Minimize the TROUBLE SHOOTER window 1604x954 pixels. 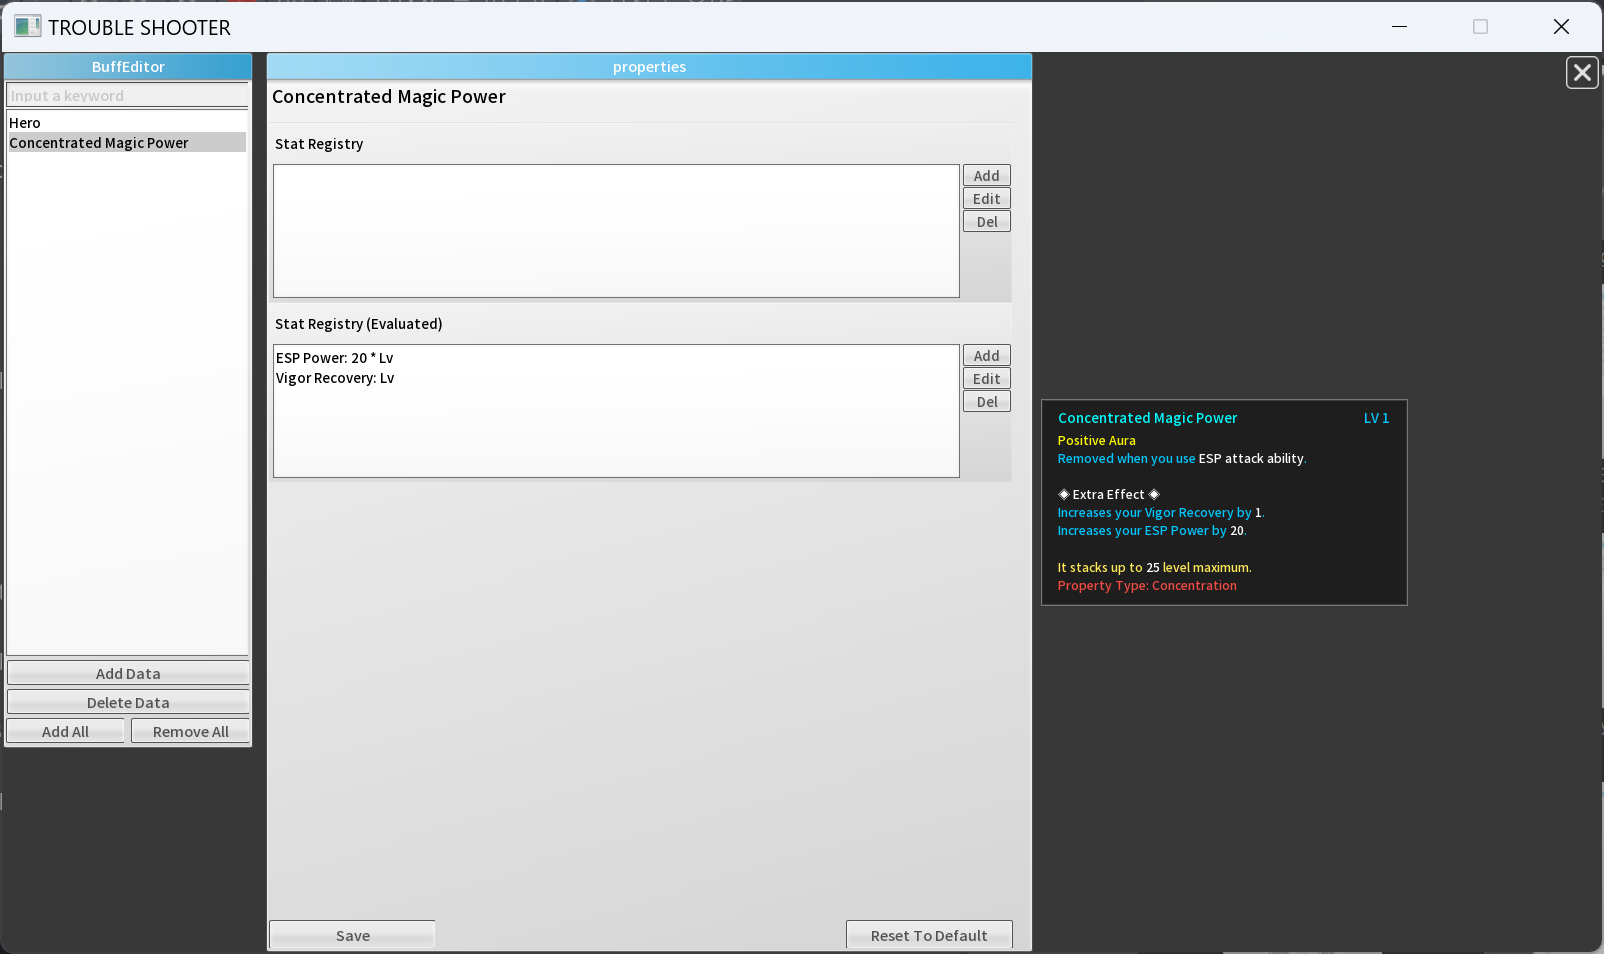[1400, 27]
